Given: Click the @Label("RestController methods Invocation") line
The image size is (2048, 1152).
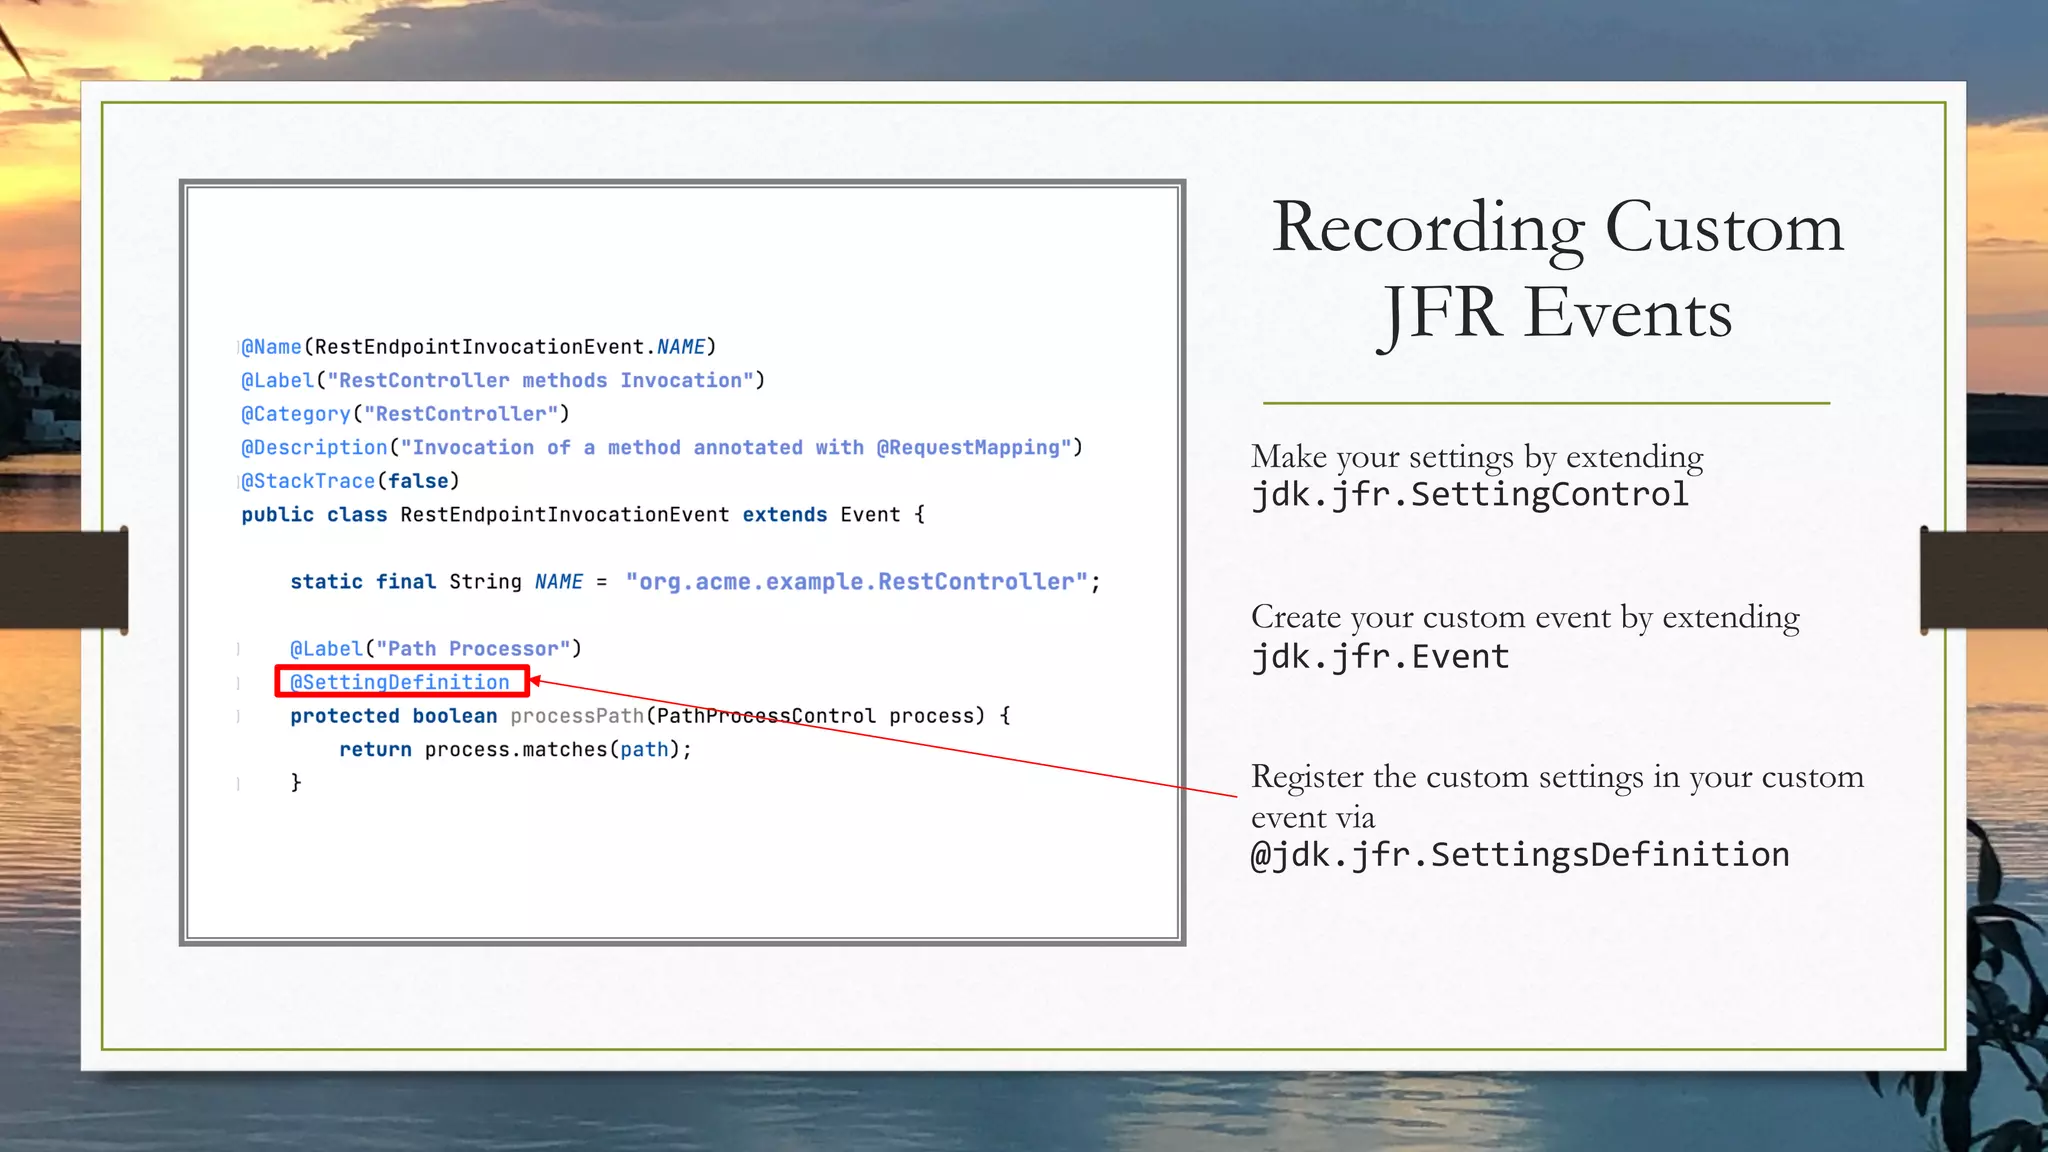Looking at the screenshot, I should 503,381.
